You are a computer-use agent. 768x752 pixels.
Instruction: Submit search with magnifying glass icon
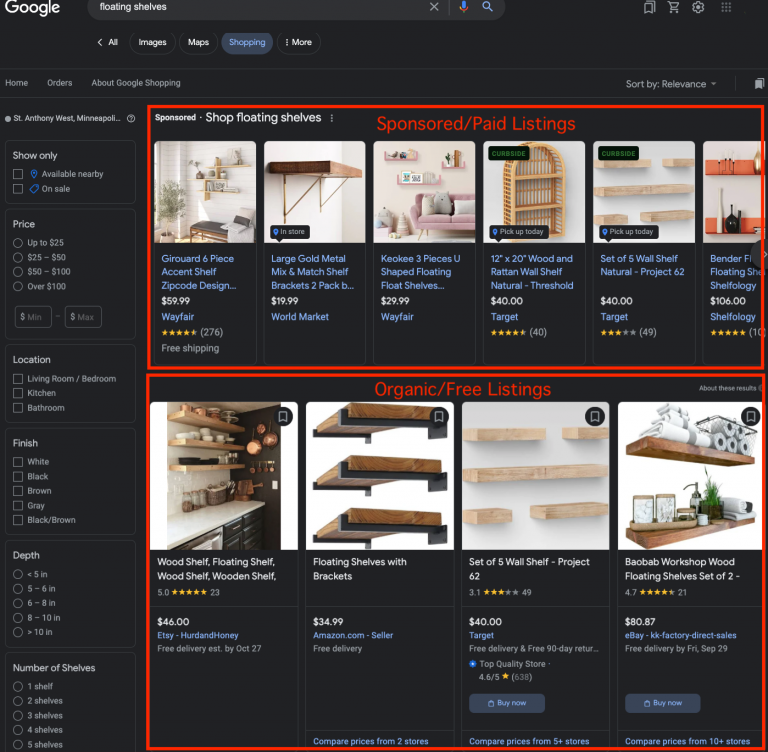(487, 7)
